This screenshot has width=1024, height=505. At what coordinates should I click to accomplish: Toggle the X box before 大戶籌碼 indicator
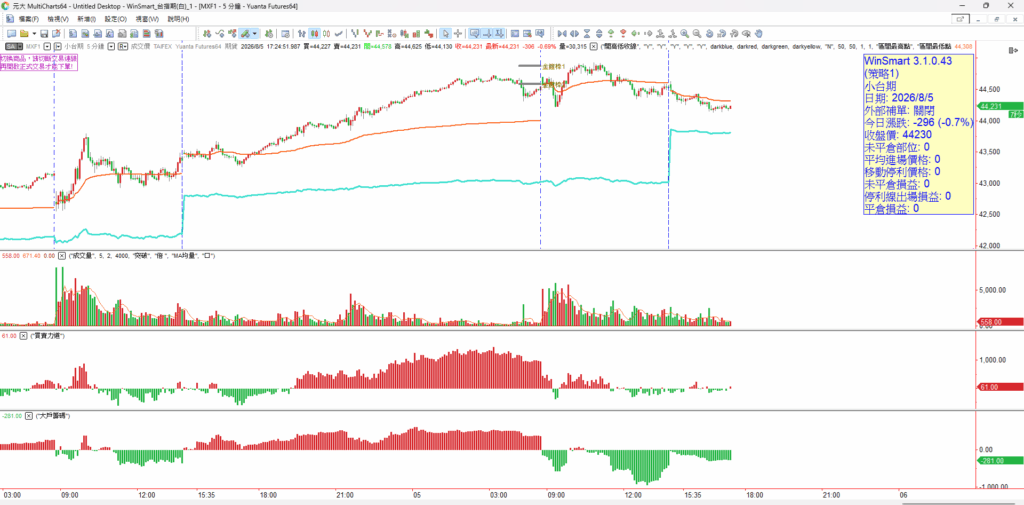[x=29, y=415]
